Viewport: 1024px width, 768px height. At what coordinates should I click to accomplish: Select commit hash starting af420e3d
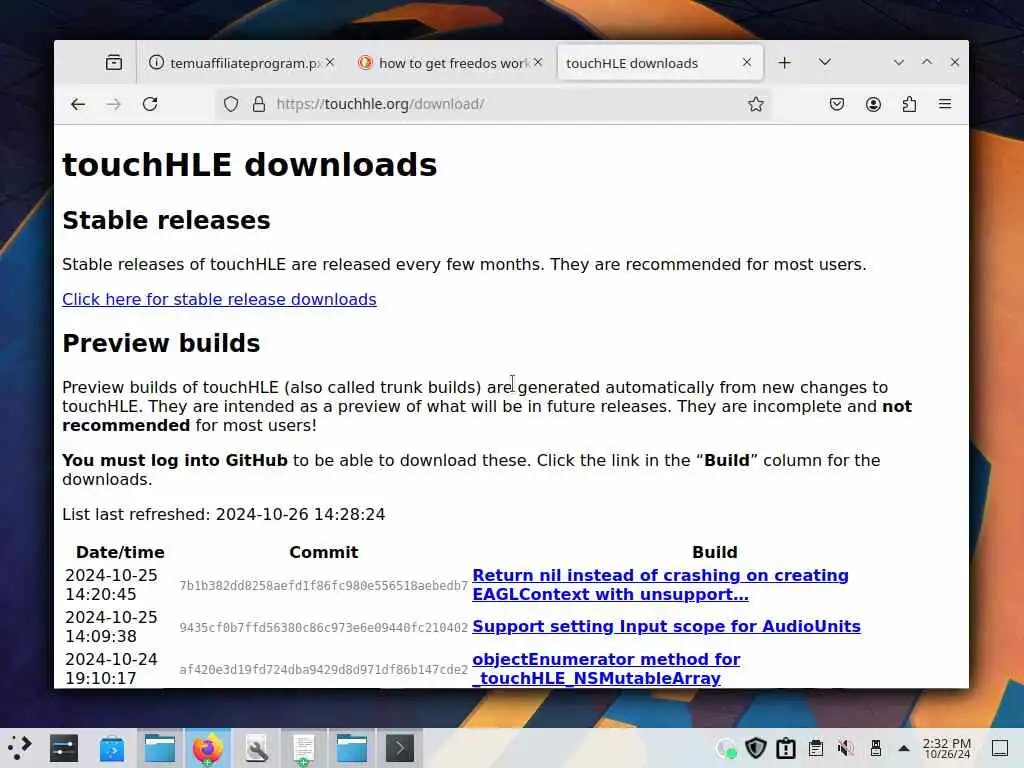point(323,669)
